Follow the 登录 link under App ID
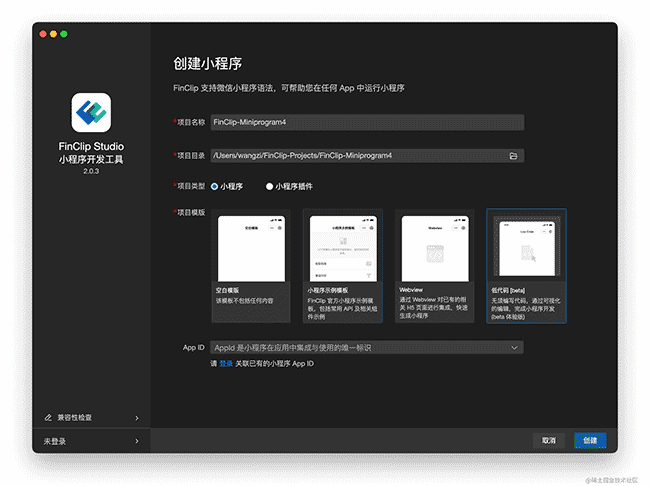Viewport: 650px width, 486px height. point(226,364)
